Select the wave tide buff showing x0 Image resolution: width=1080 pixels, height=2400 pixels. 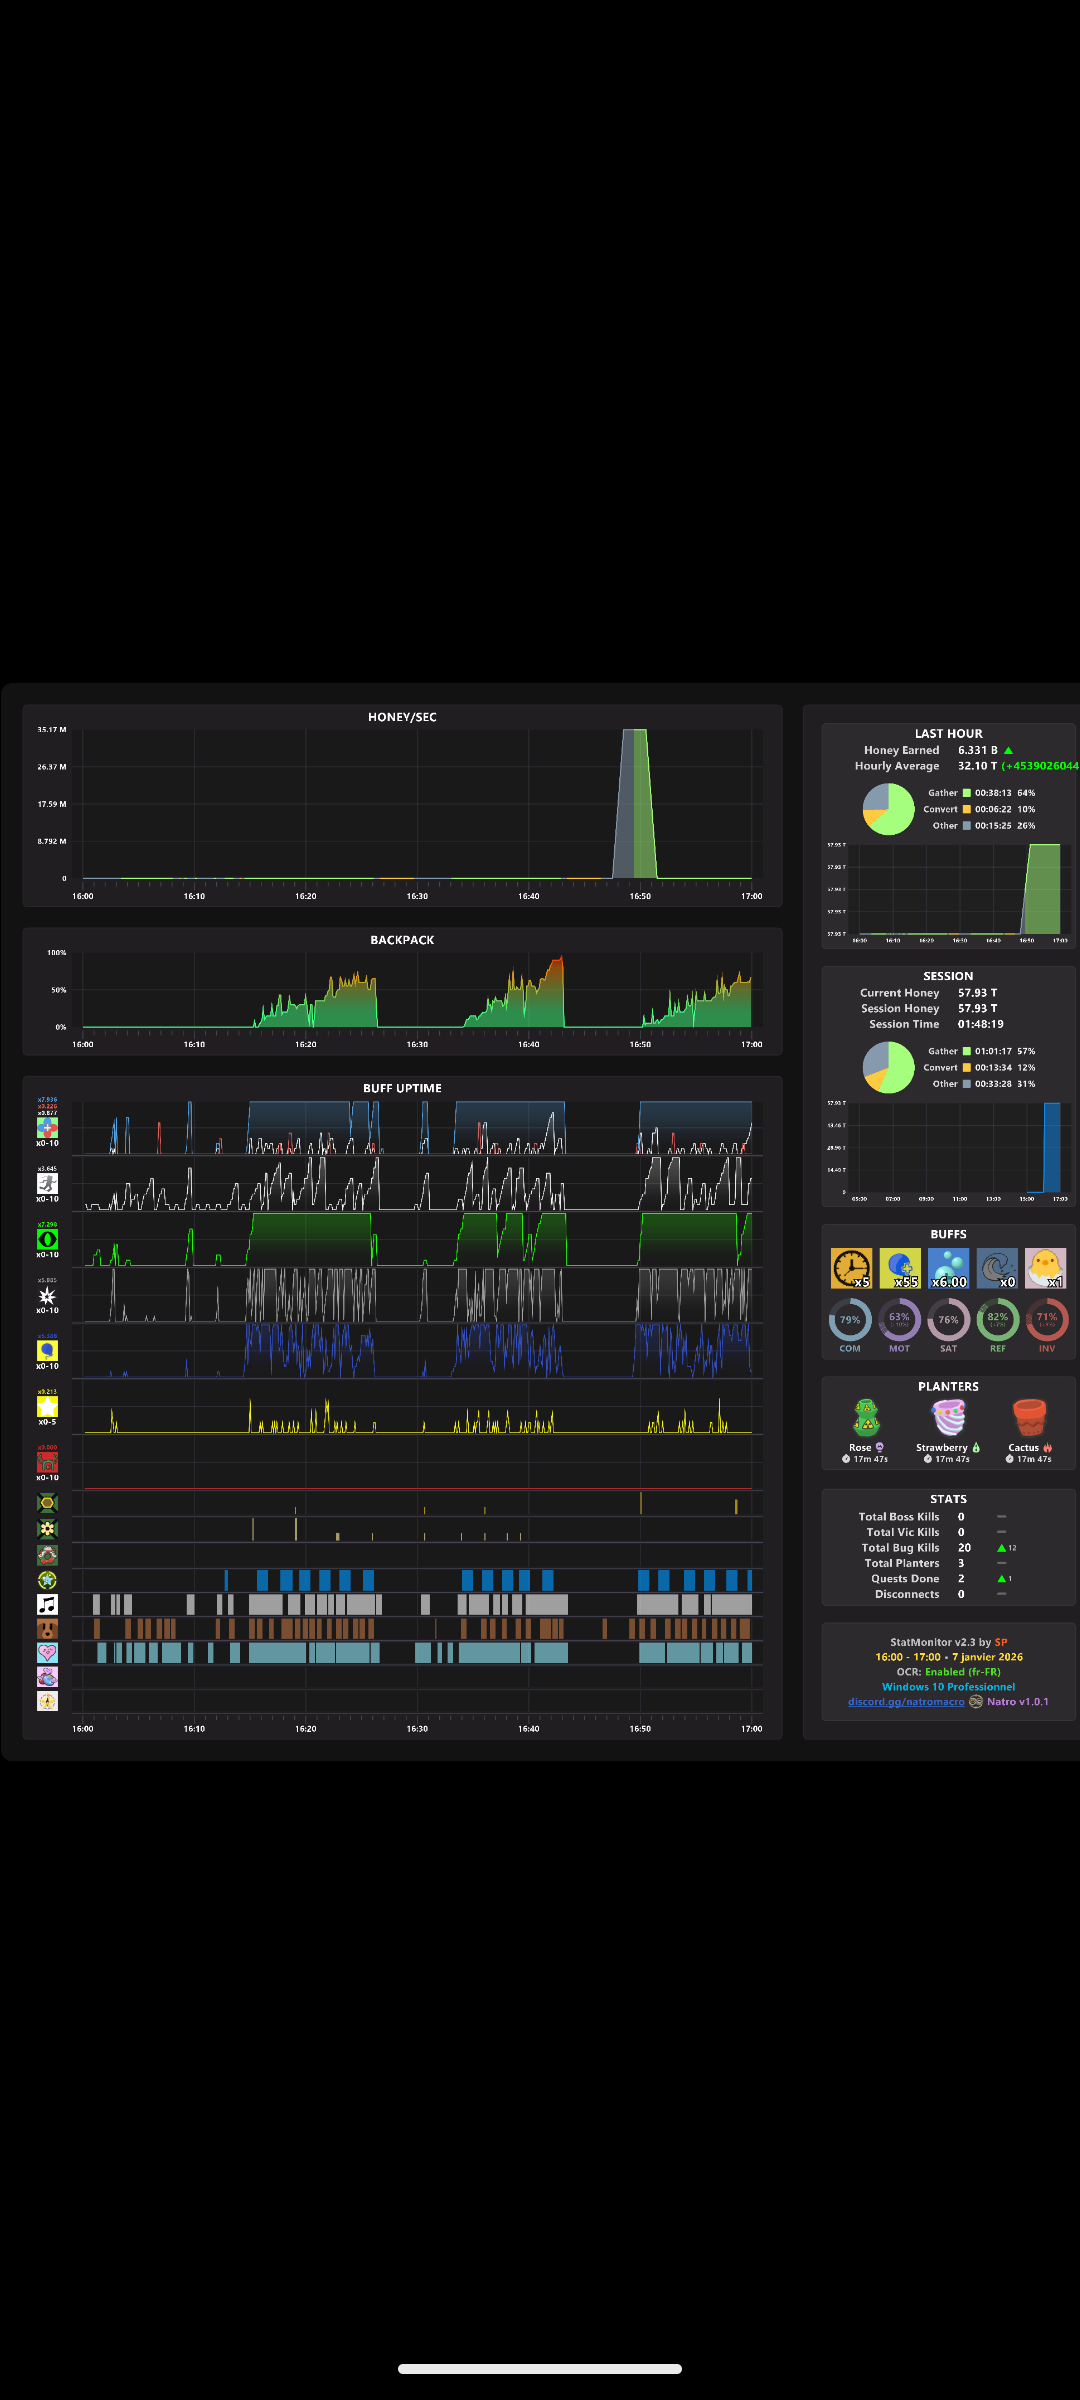[x=998, y=1268]
